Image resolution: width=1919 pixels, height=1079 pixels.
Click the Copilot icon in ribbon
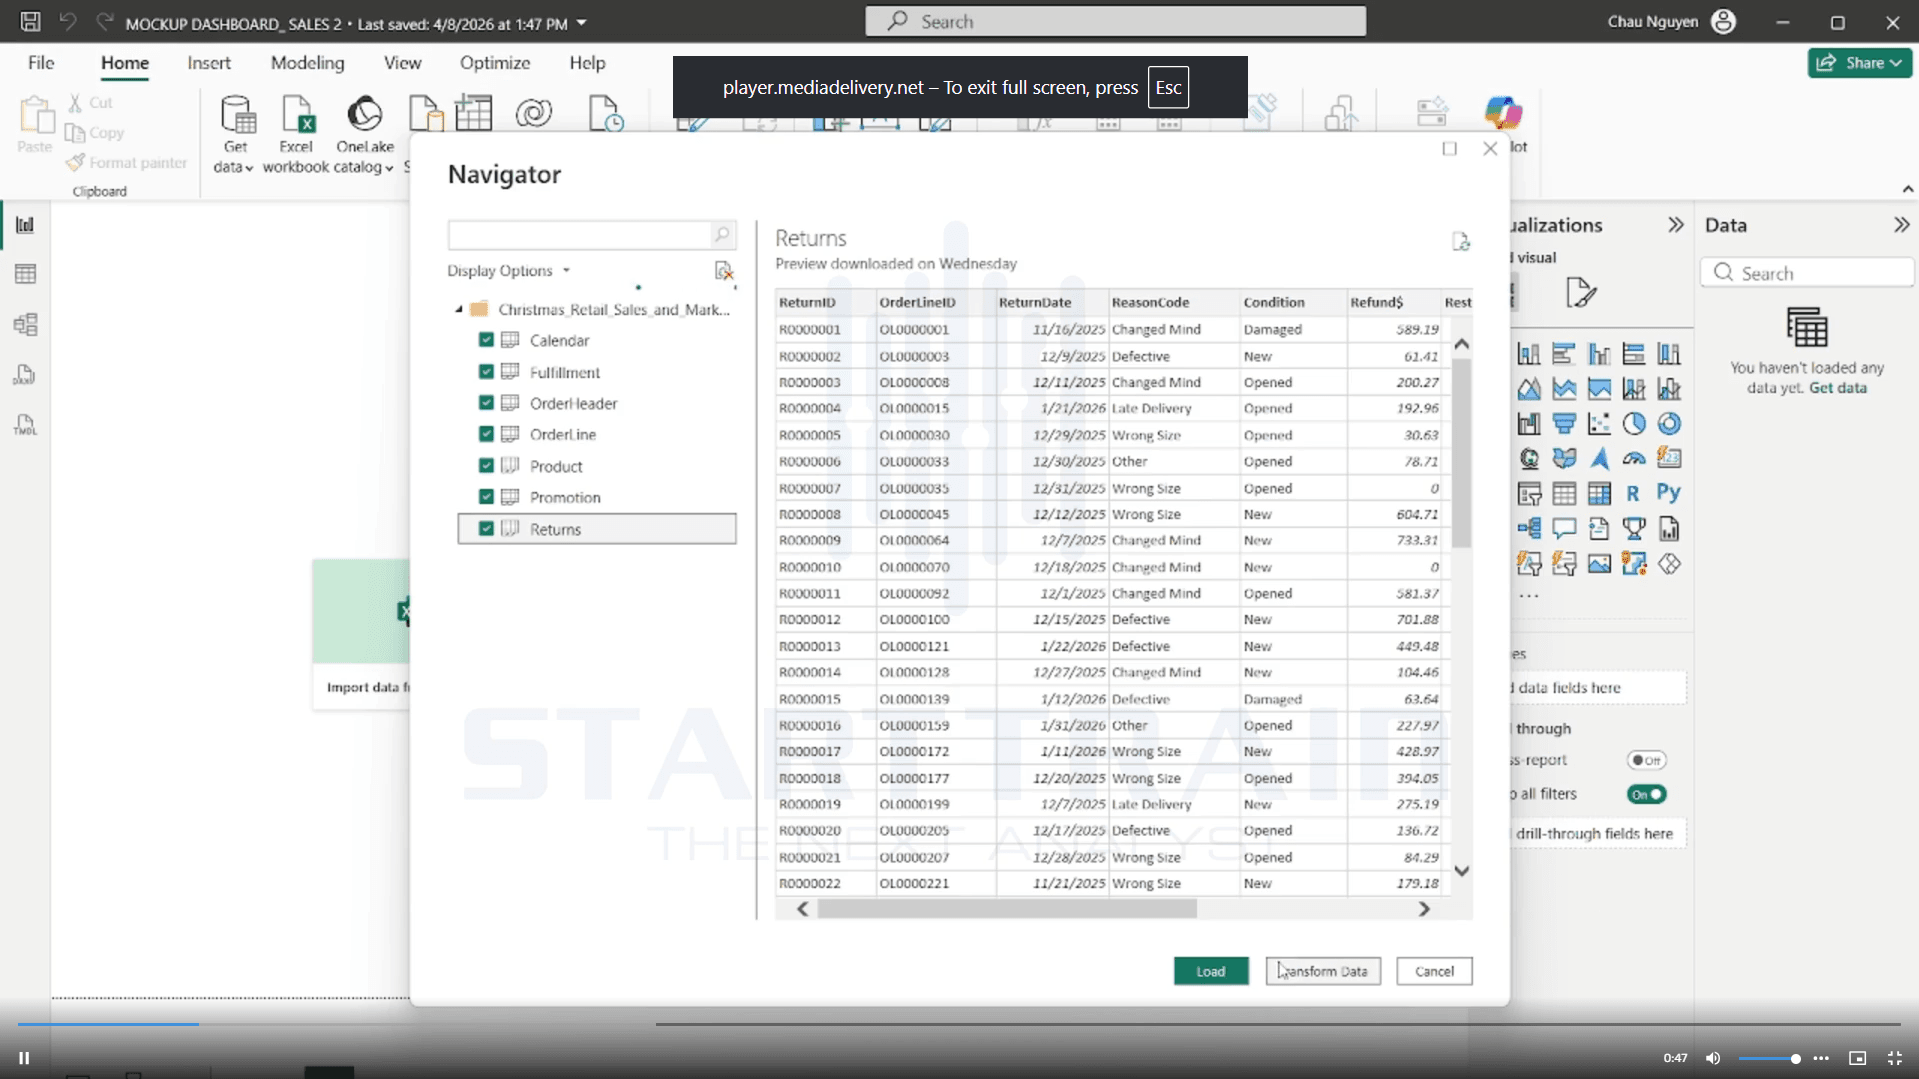pos(1503,112)
